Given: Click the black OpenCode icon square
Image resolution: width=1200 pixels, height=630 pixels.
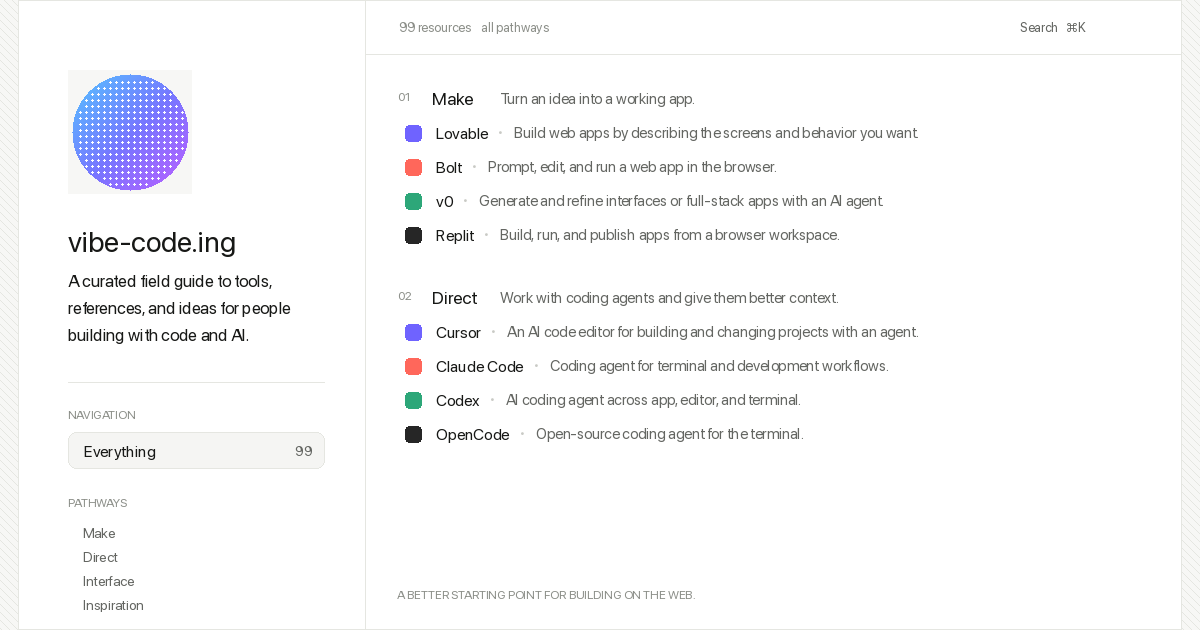Looking at the screenshot, I should pos(413,434).
